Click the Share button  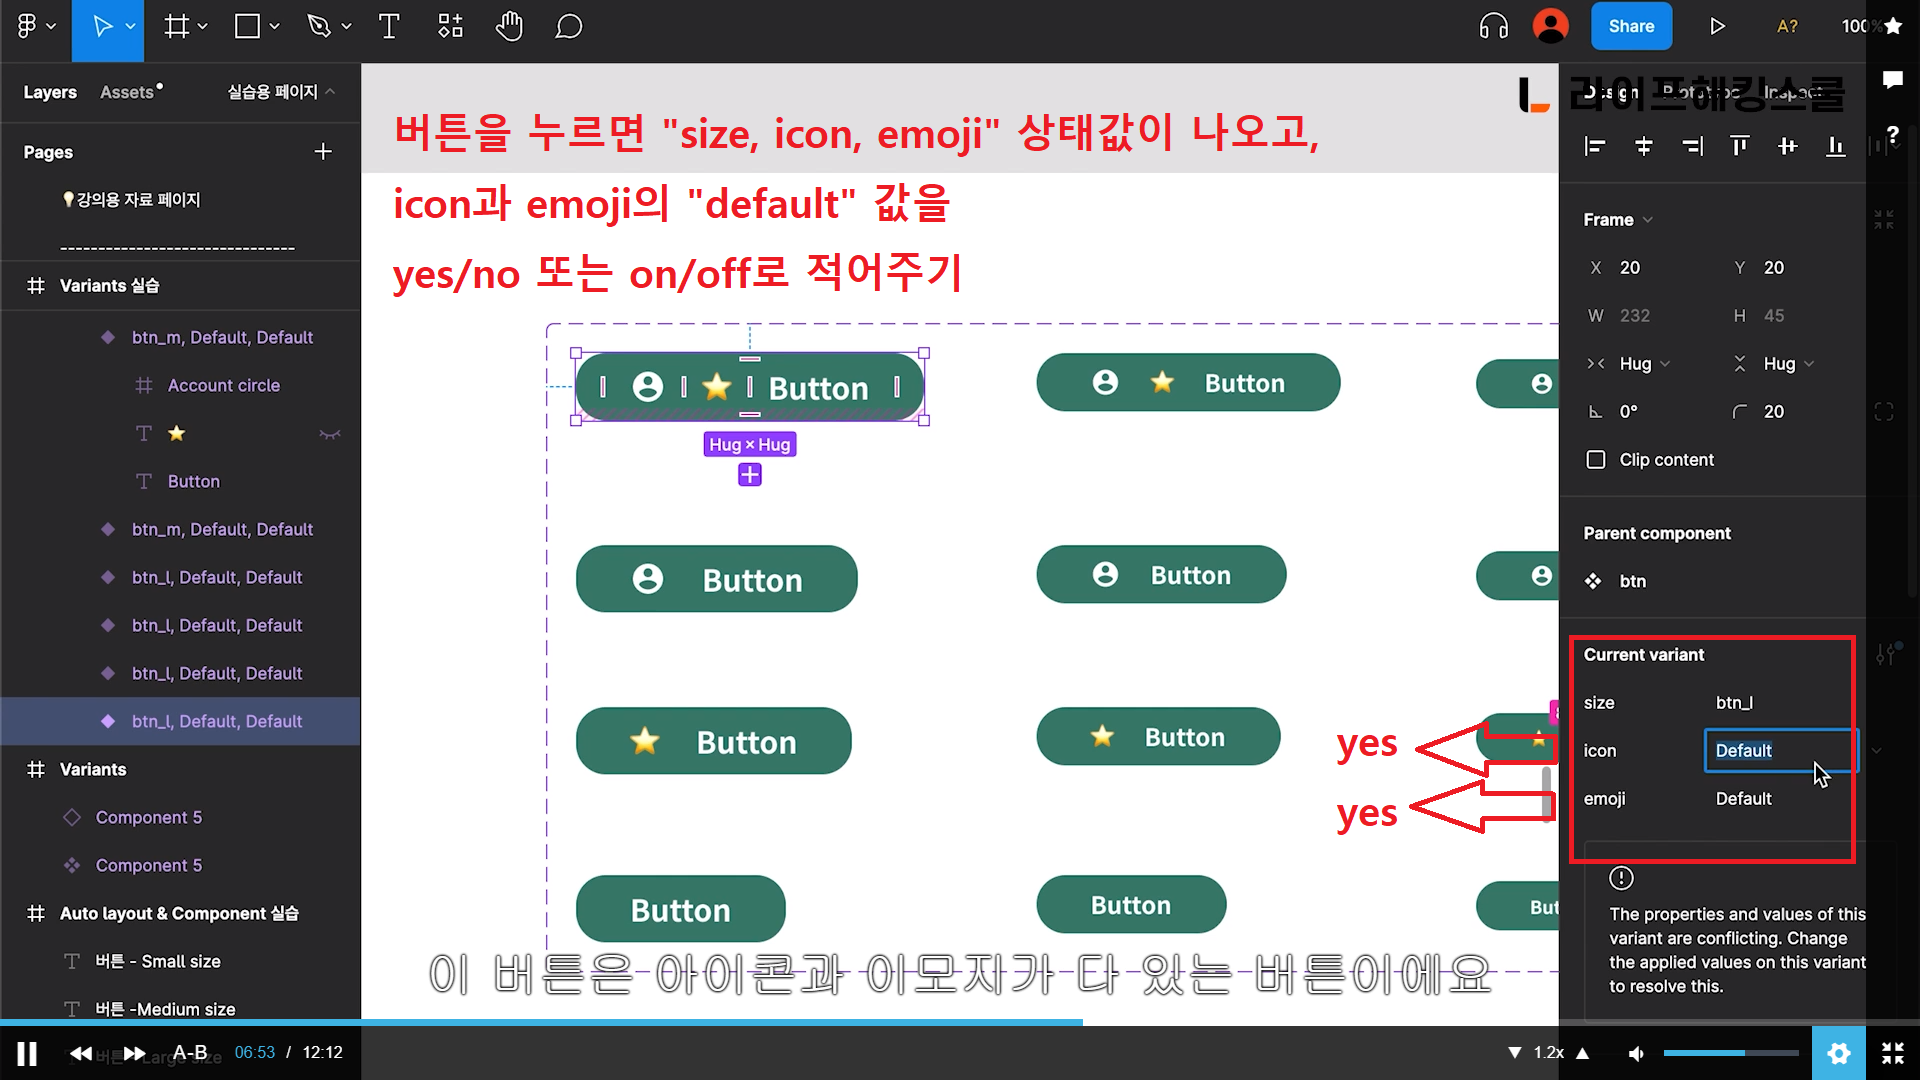pyautogui.click(x=1631, y=27)
